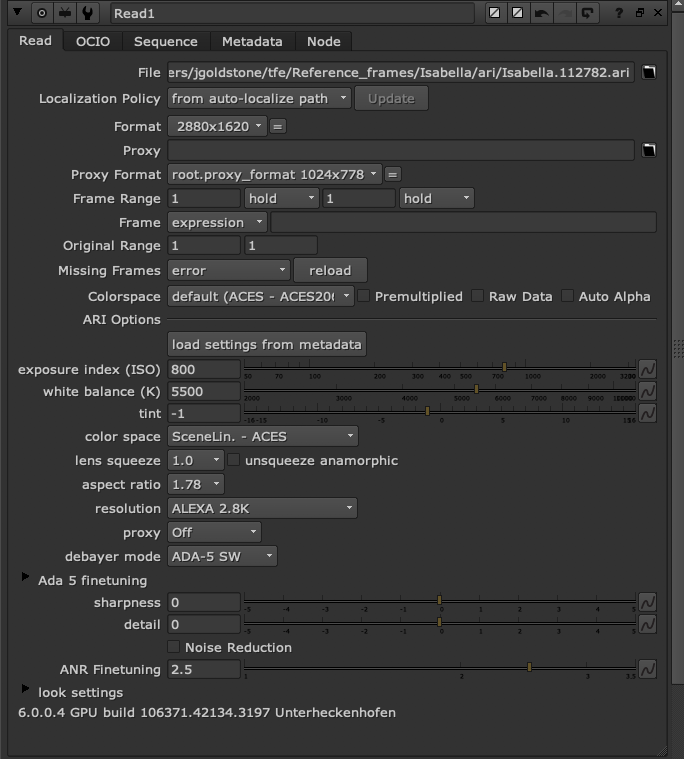Click the white balance (K) slider
The image size is (684, 759).
click(440, 389)
